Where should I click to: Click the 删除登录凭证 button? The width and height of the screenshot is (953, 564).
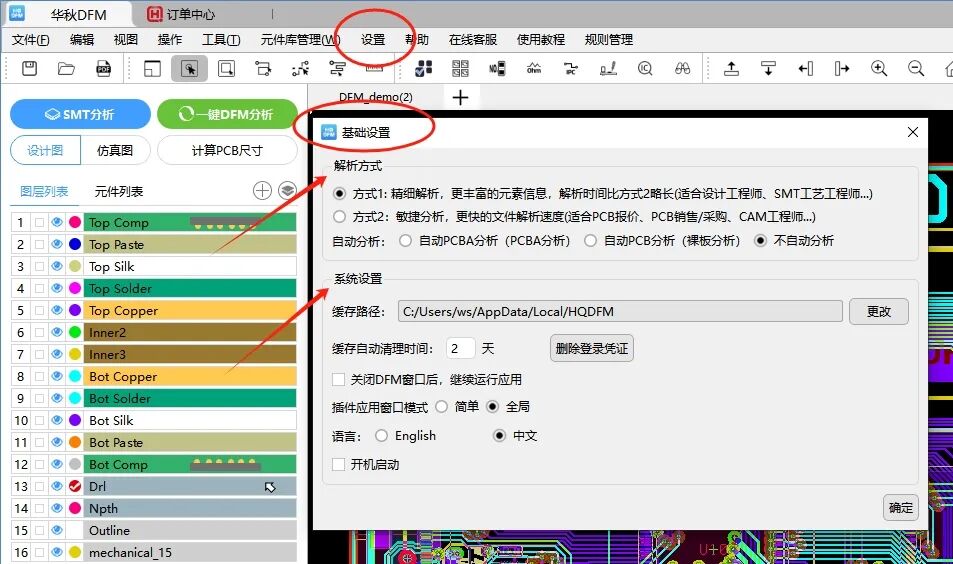591,348
